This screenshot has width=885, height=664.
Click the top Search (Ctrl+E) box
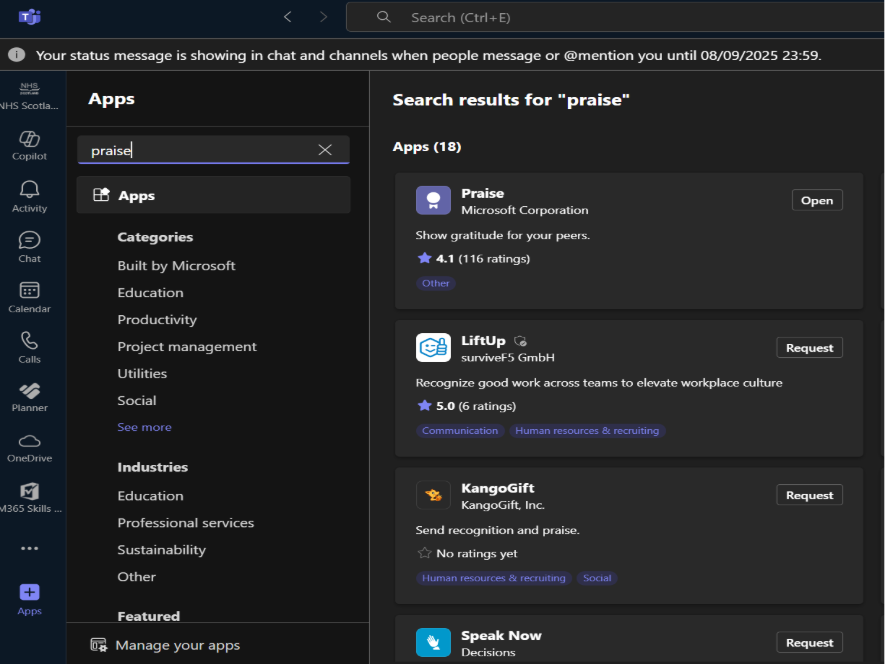(x=615, y=18)
